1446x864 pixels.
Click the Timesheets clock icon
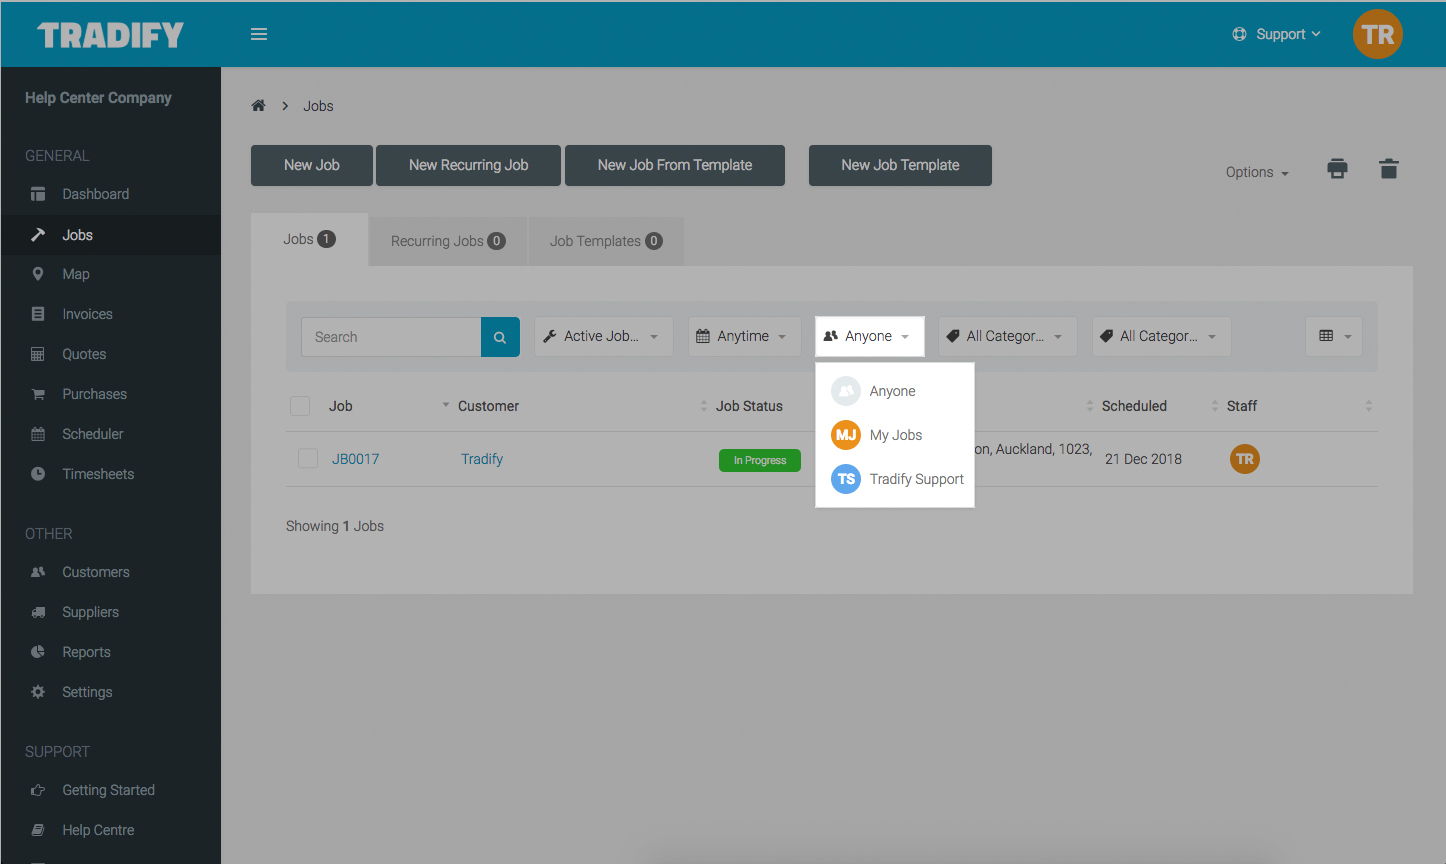(38, 474)
